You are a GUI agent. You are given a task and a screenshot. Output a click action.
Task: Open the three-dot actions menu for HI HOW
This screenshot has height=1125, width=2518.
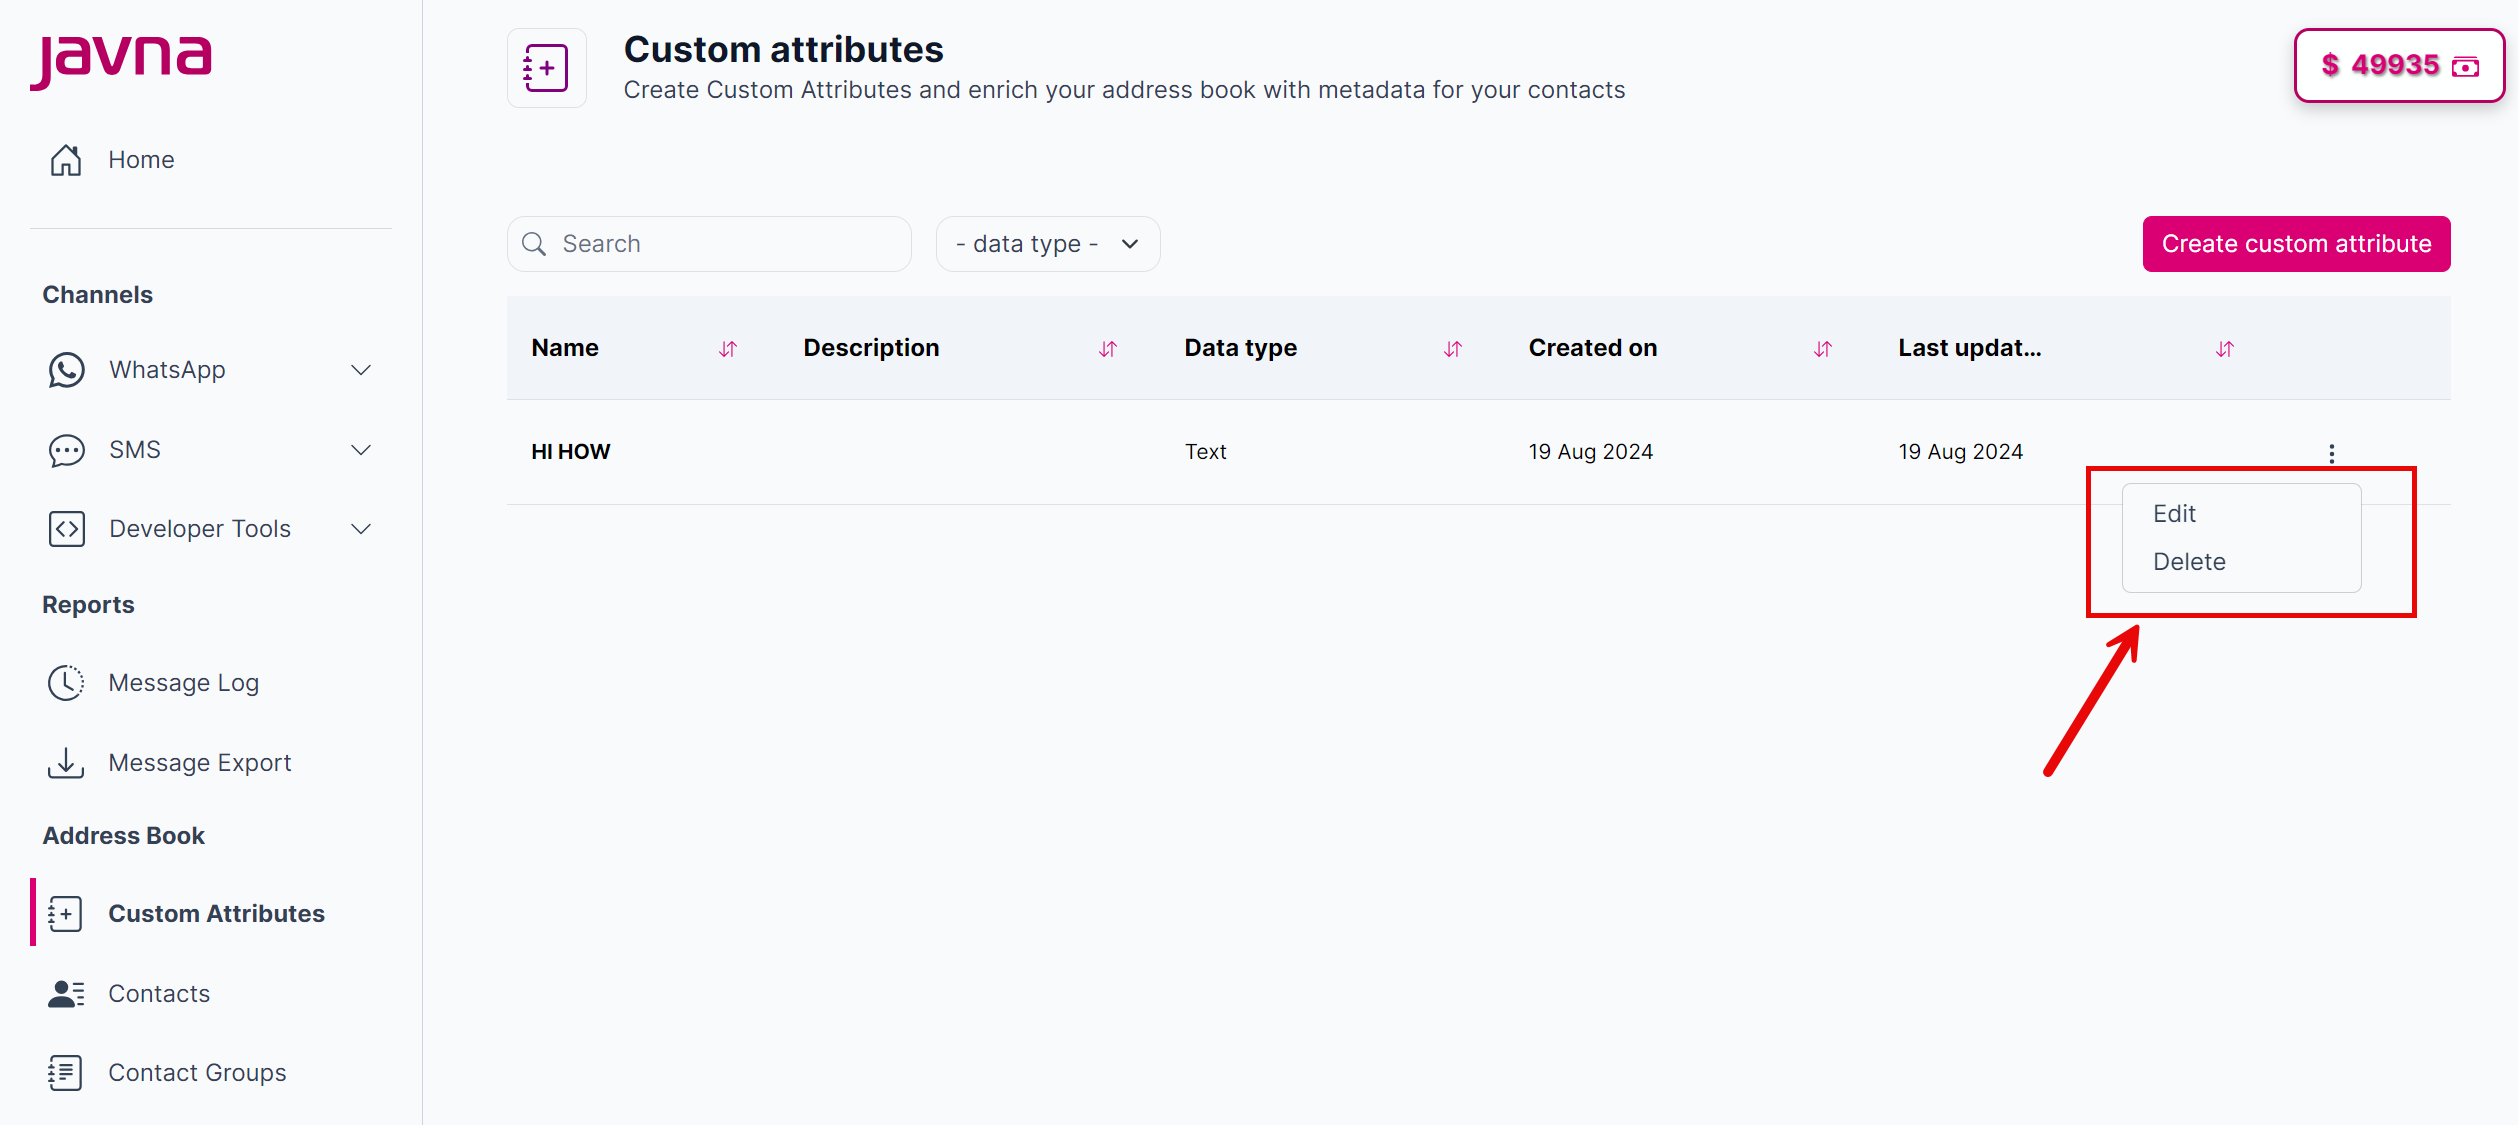(x=2332, y=452)
